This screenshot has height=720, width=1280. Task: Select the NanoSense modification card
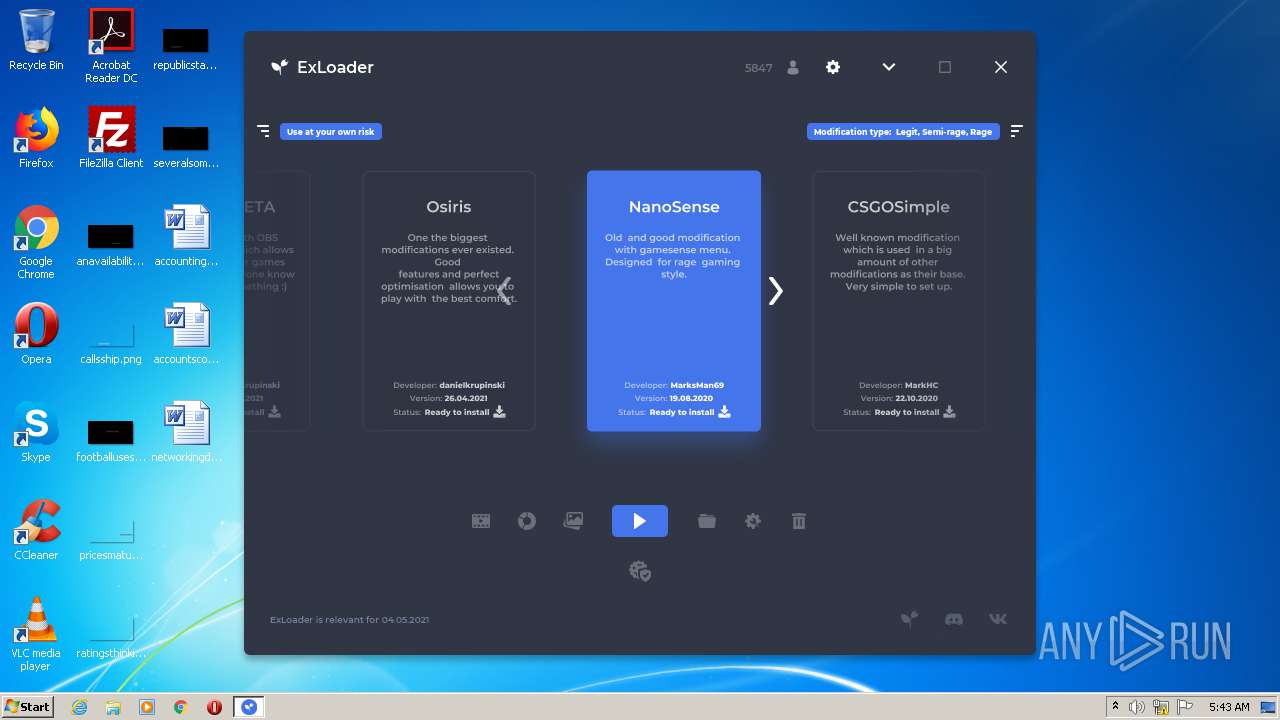click(674, 301)
